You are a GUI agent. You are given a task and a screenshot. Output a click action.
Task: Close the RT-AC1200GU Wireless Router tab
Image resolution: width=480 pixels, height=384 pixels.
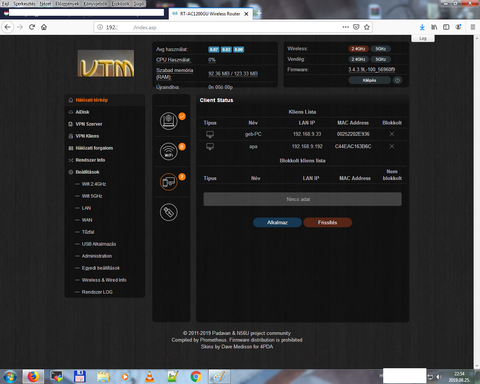pyautogui.click(x=246, y=14)
